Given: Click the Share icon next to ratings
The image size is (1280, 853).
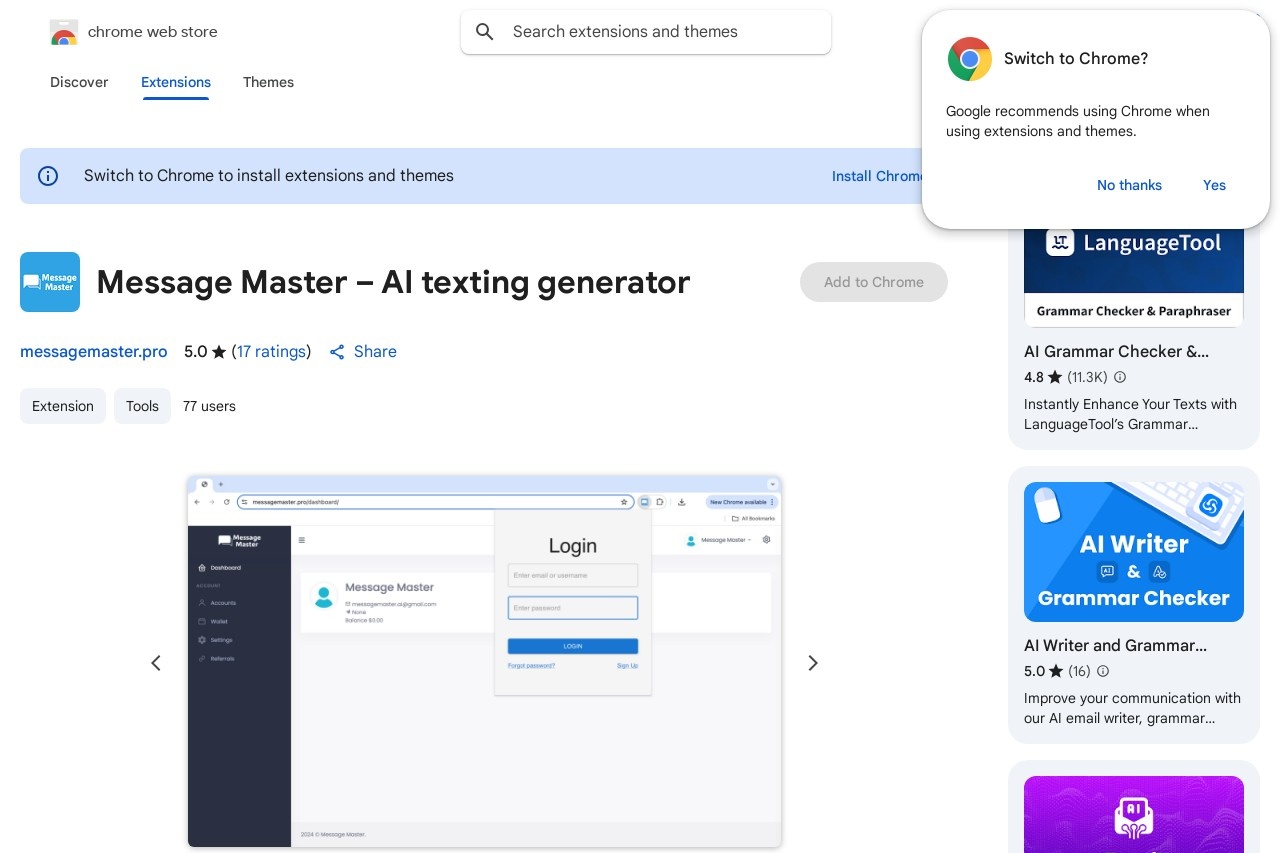Looking at the screenshot, I should 337,352.
